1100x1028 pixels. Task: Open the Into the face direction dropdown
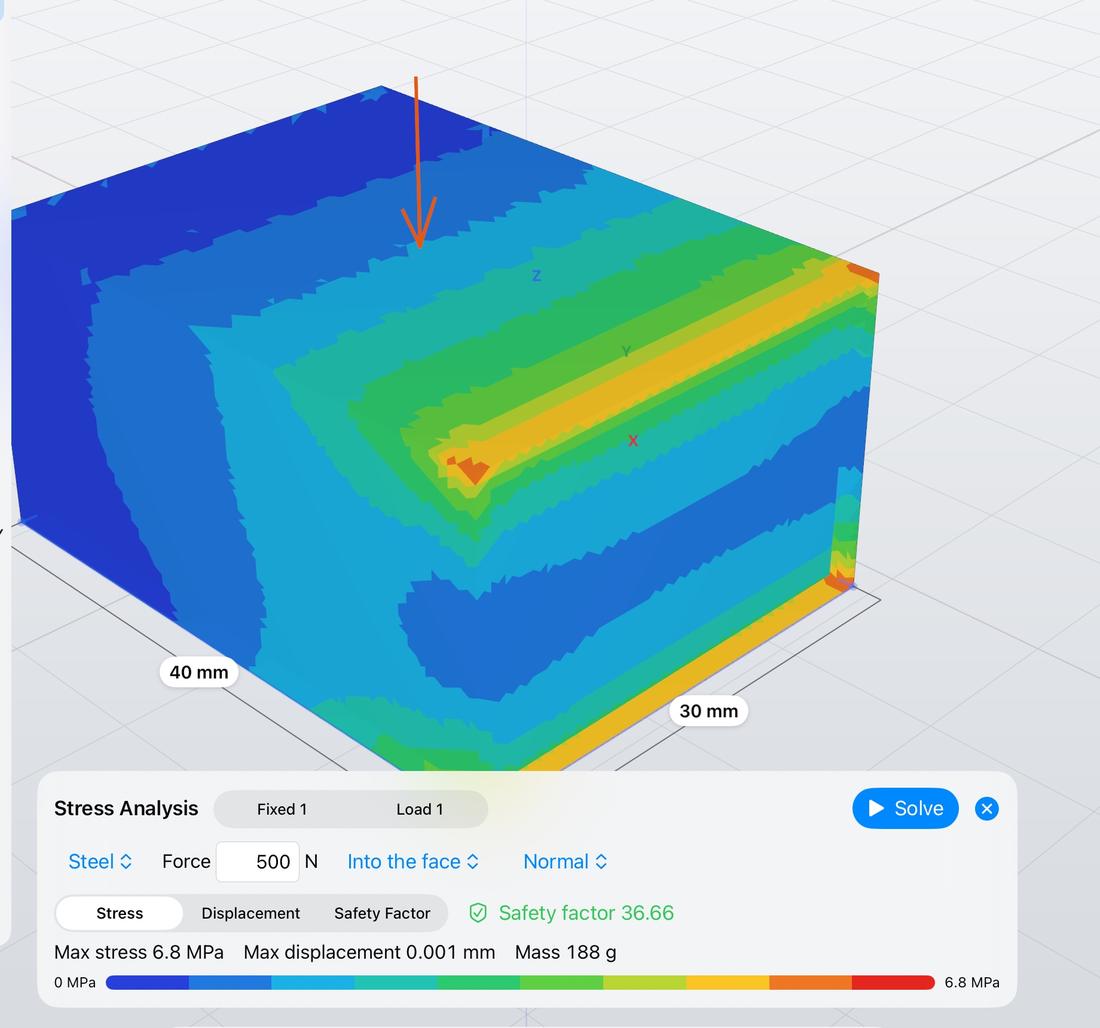(413, 861)
